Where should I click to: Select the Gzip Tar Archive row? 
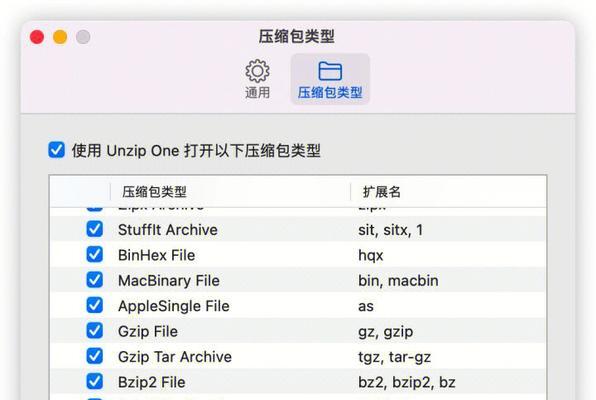click(298, 356)
